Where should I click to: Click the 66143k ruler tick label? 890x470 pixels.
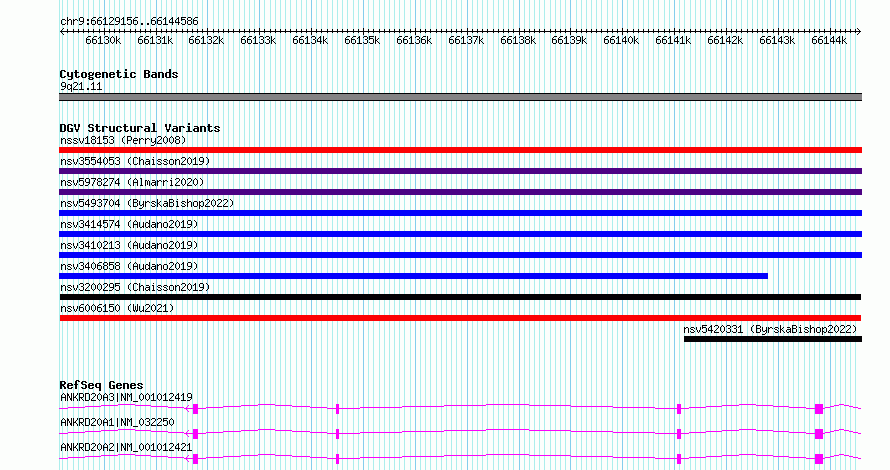point(777,40)
